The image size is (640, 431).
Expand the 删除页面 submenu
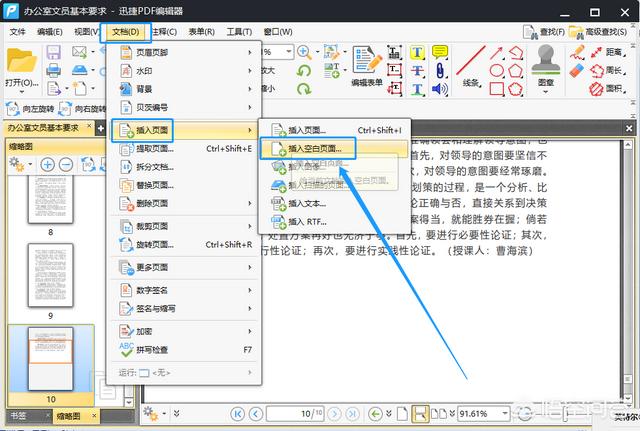pos(184,203)
